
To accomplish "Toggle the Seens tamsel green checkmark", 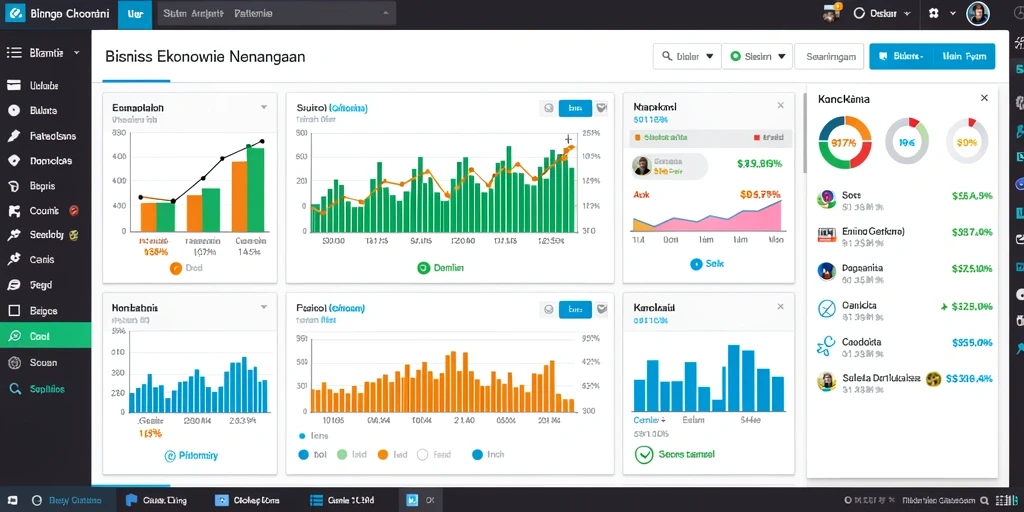I will [644, 455].
